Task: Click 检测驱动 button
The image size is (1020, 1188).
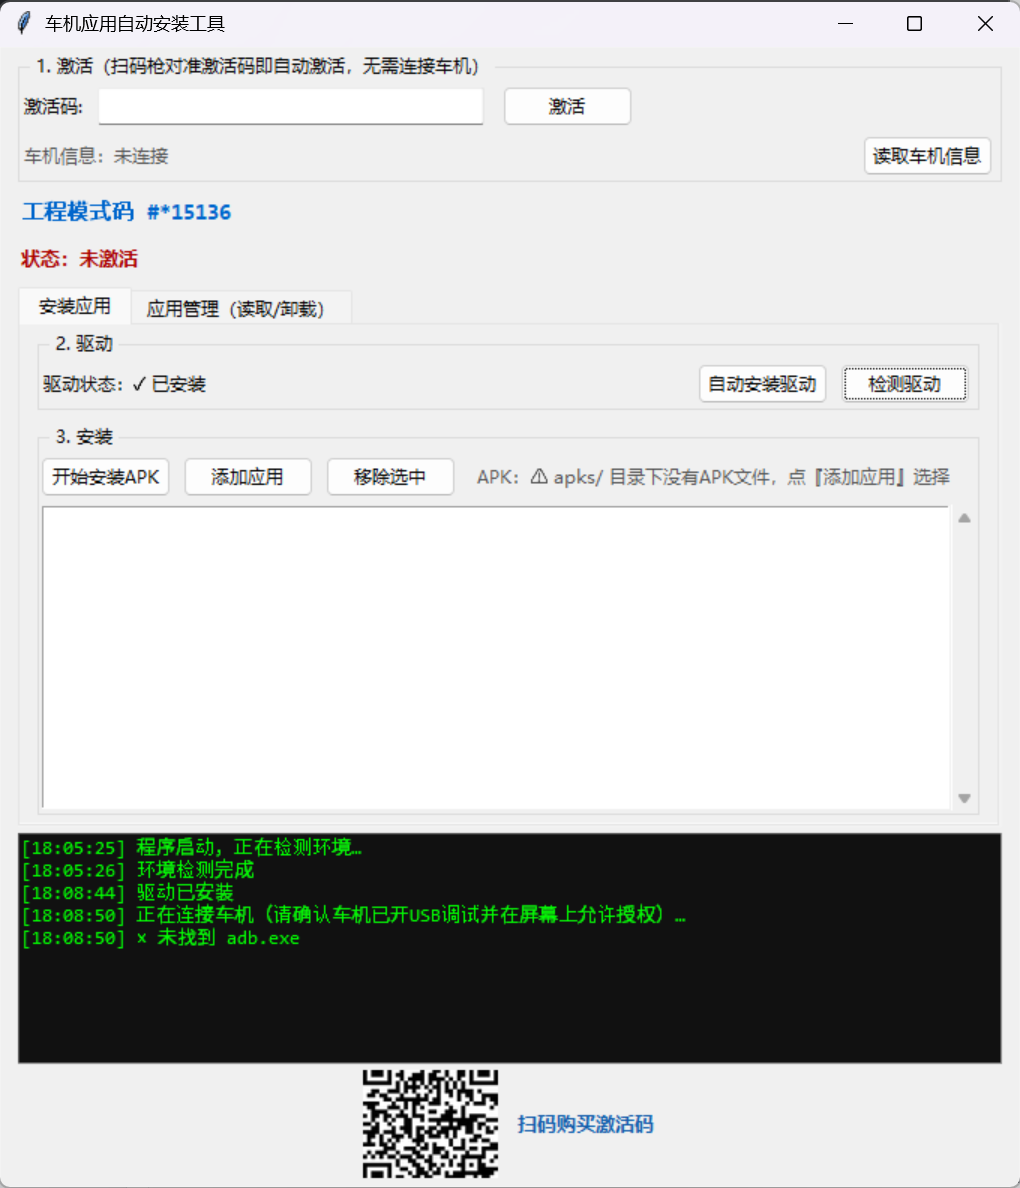Action: tap(905, 384)
